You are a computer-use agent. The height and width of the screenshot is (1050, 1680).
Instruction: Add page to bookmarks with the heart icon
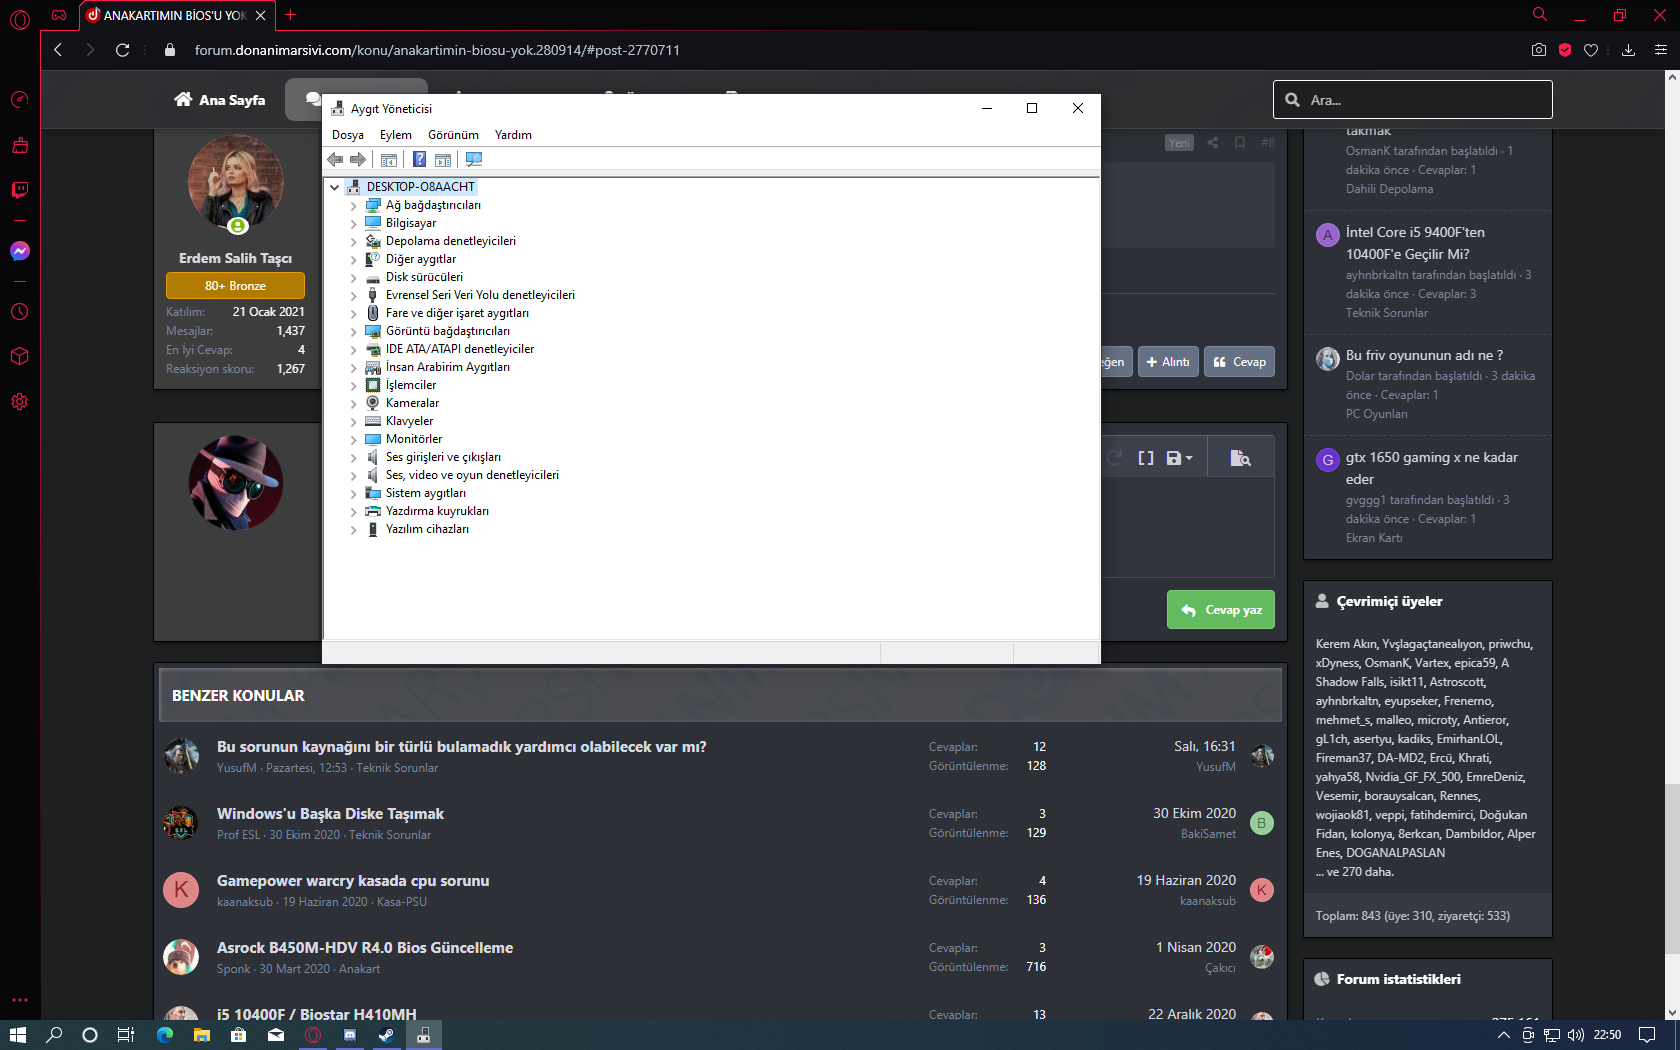point(1591,50)
